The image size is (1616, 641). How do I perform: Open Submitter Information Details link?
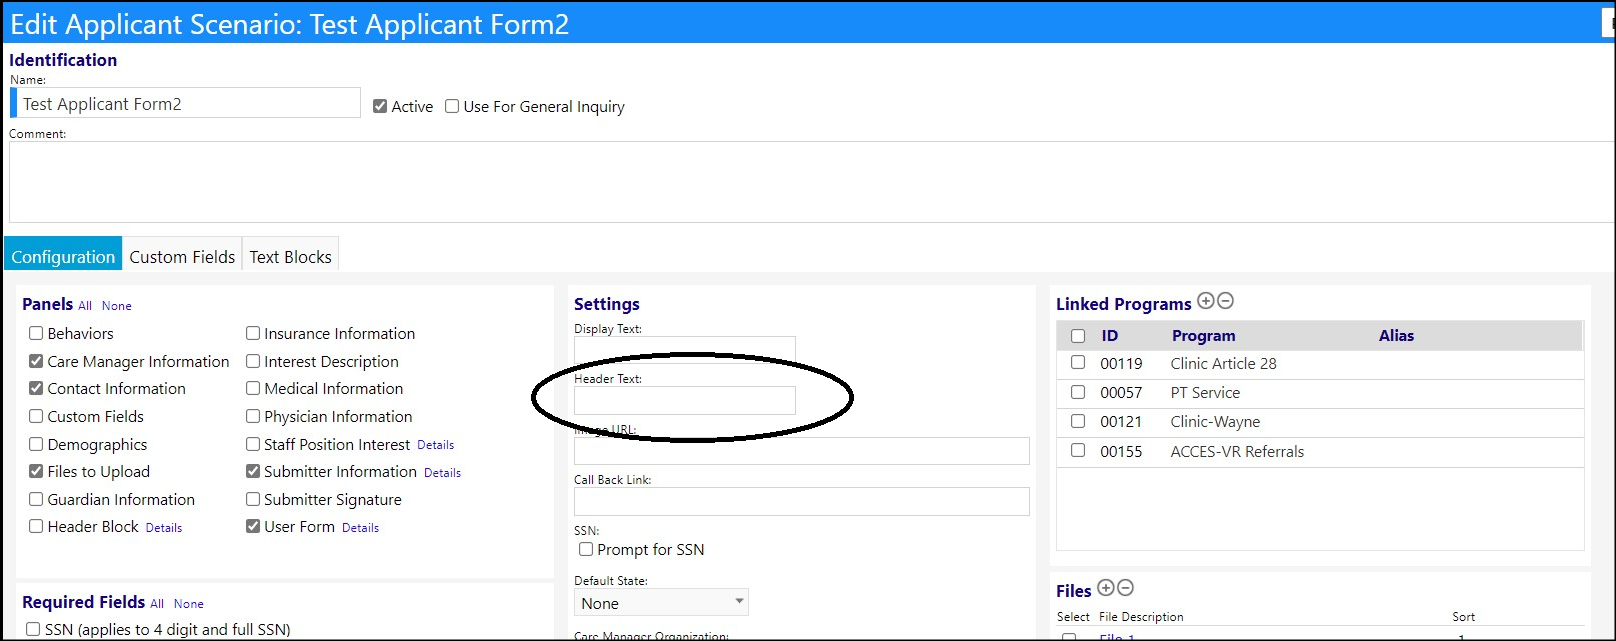(442, 473)
